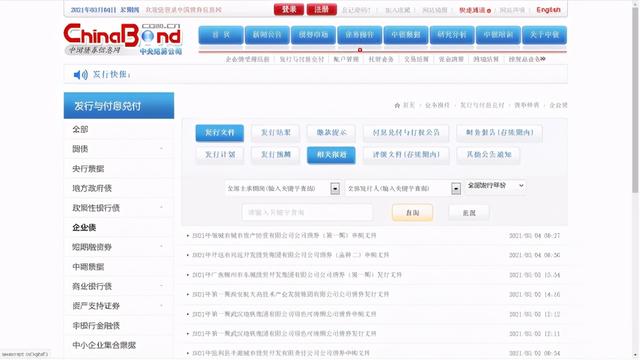
Task: Click 业务操作 in the breadcrumb
Action: coord(437,105)
